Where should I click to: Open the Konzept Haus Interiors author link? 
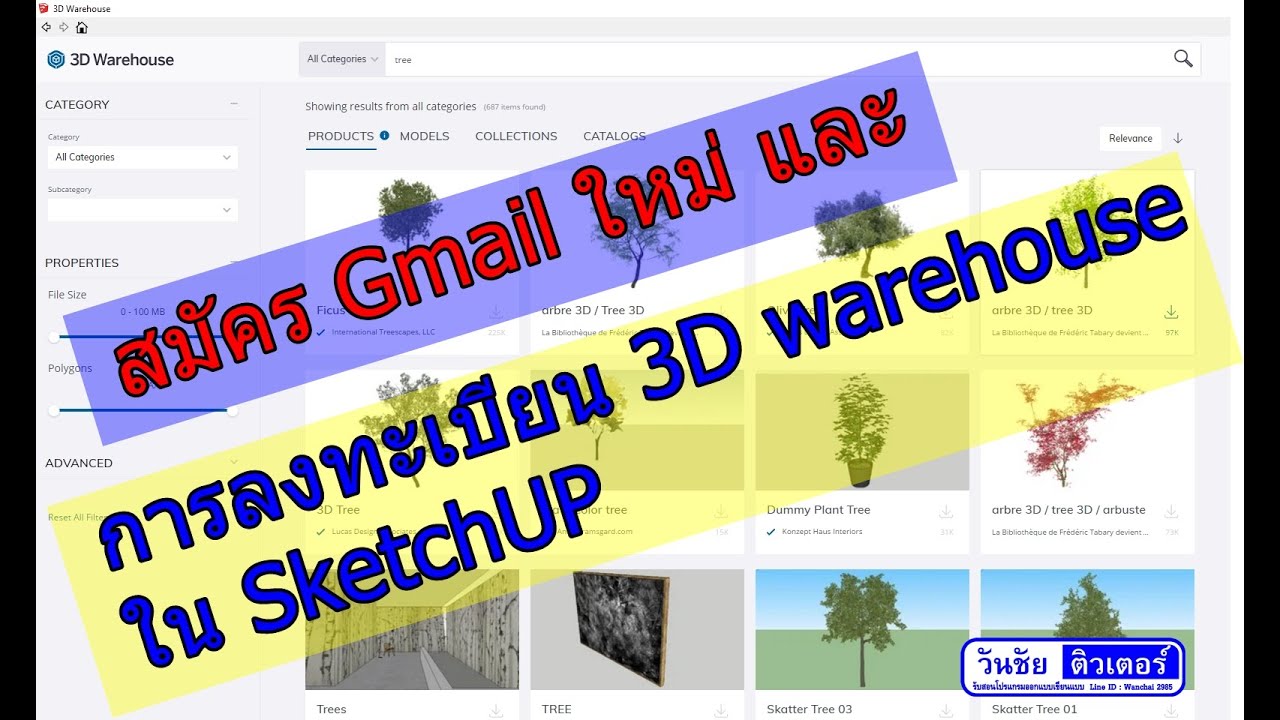coord(822,532)
